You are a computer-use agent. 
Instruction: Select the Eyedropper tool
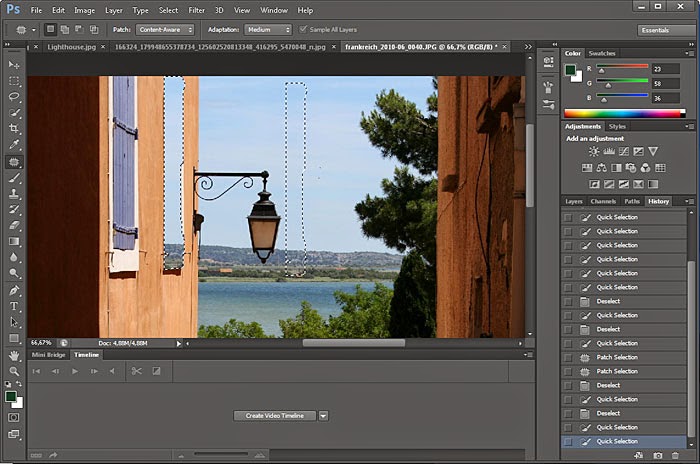click(x=14, y=145)
